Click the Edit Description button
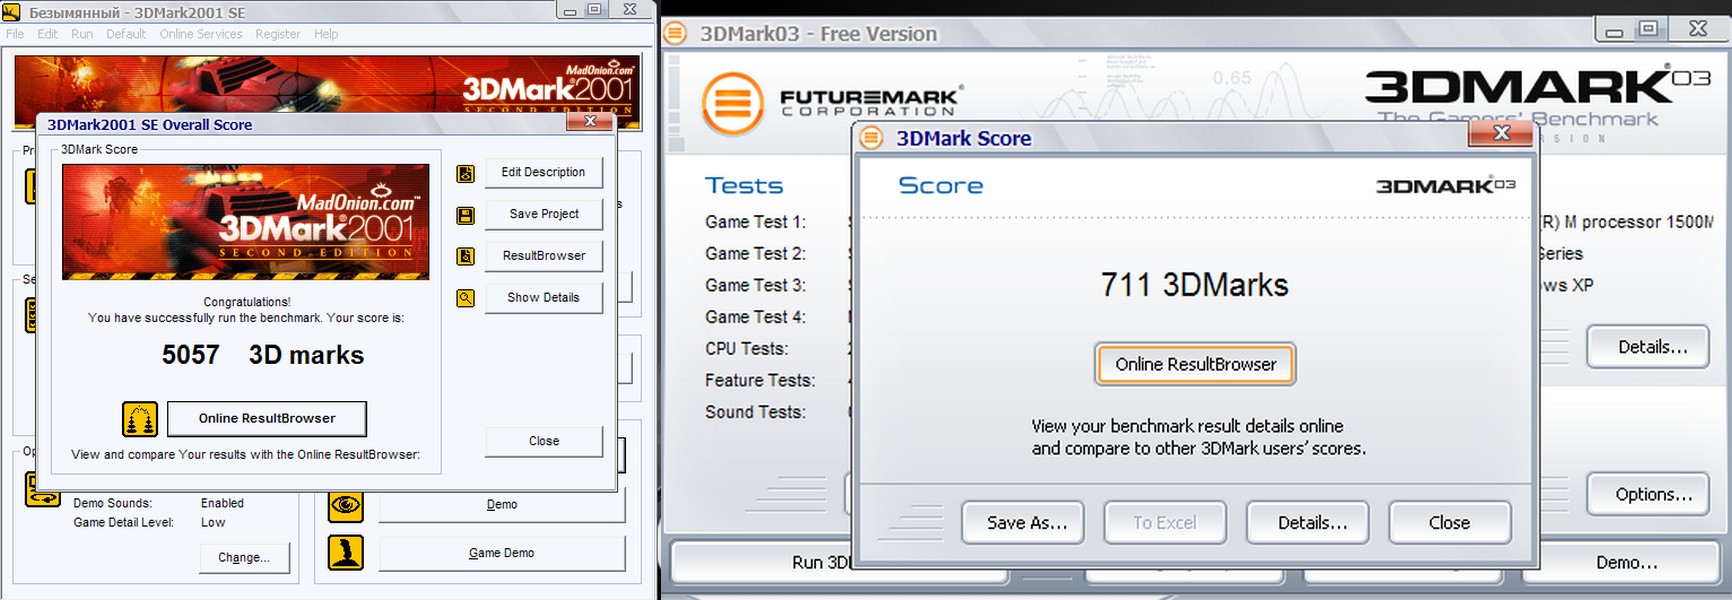 543,172
